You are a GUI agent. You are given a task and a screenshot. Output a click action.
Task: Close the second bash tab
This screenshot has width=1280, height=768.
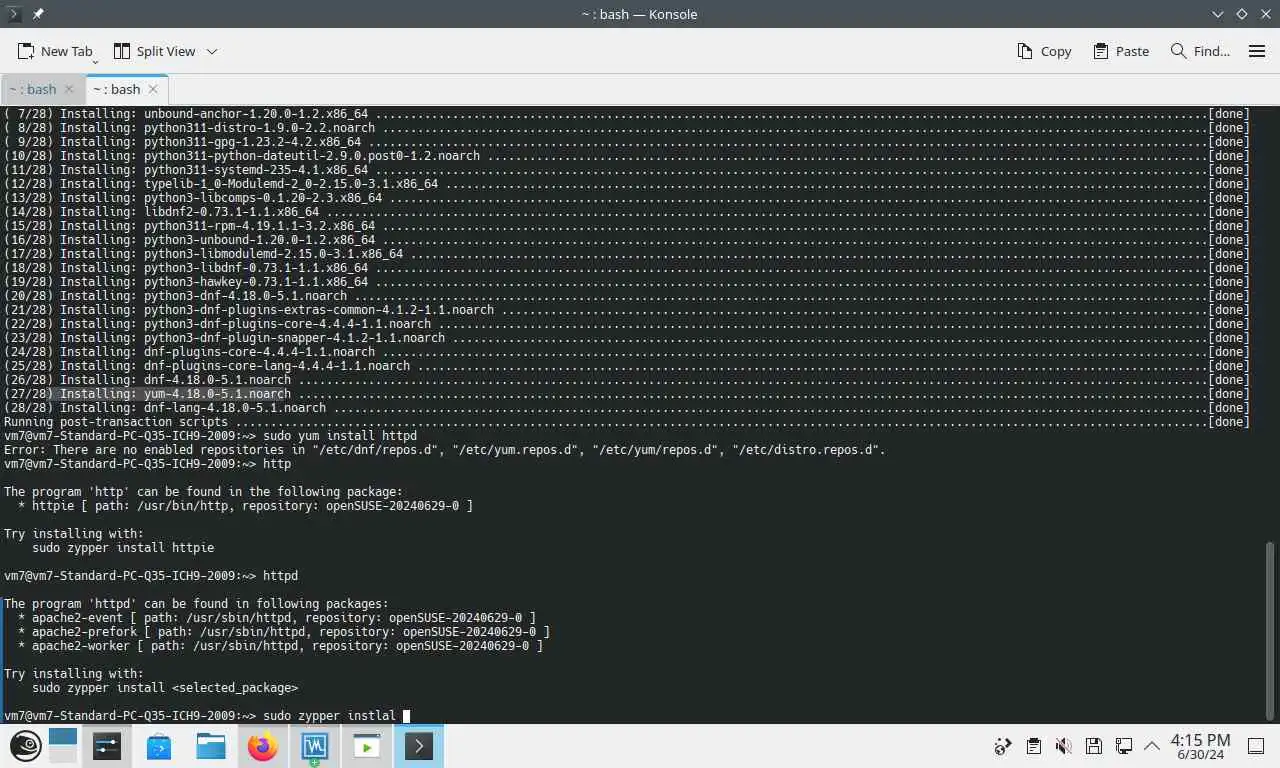pyautogui.click(x=153, y=89)
